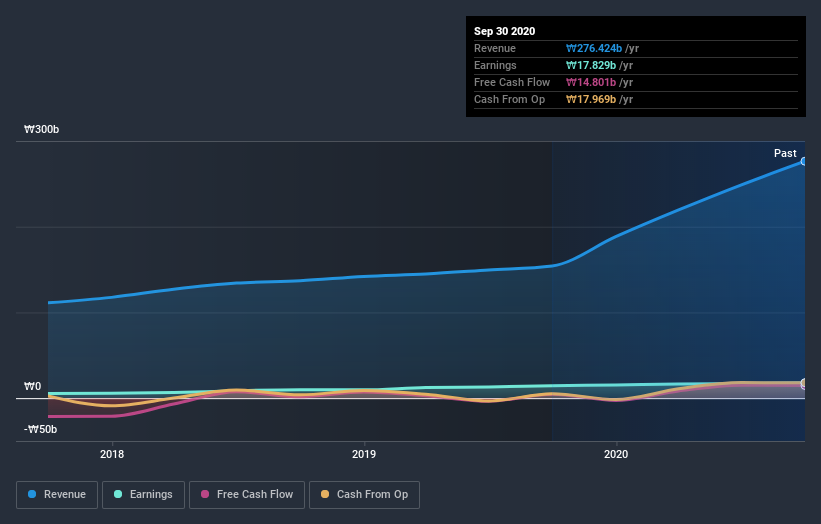Click the ₩17.829b earnings value

pos(591,65)
